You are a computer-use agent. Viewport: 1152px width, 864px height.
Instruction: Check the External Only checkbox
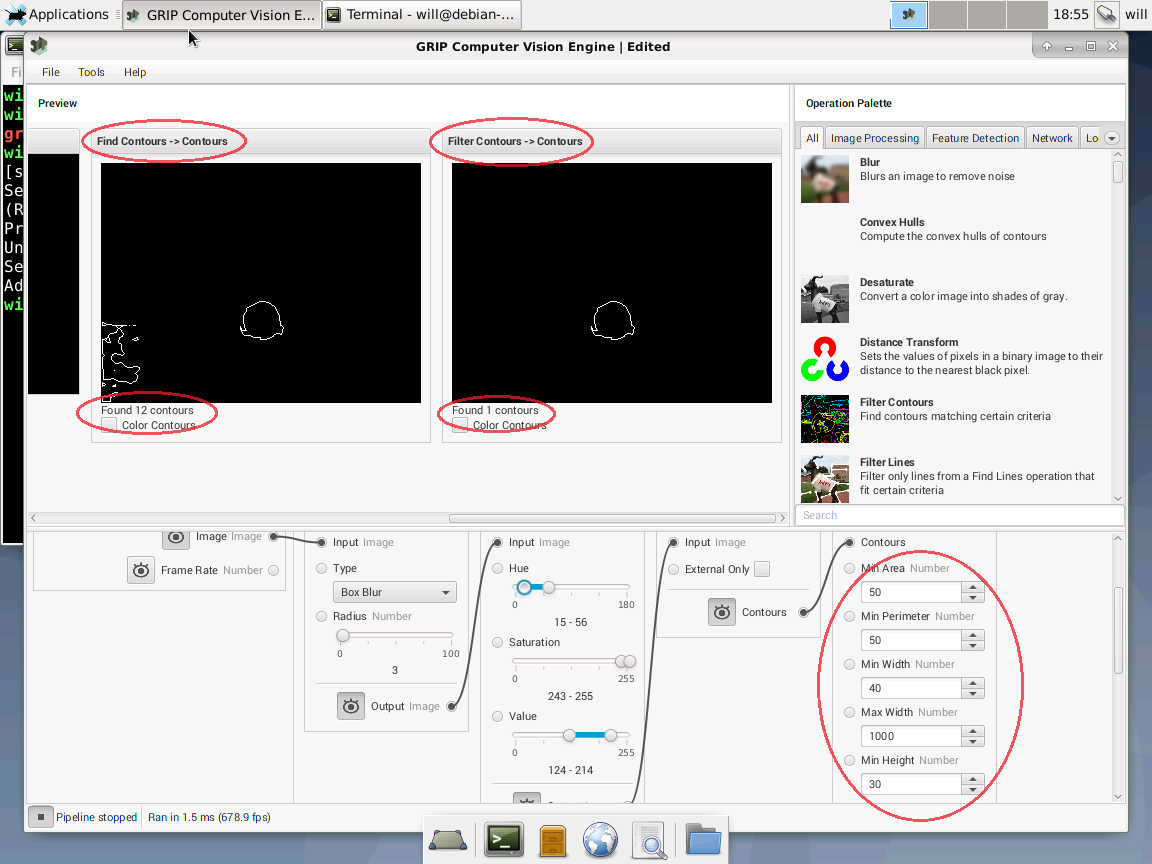(x=763, y=569)
